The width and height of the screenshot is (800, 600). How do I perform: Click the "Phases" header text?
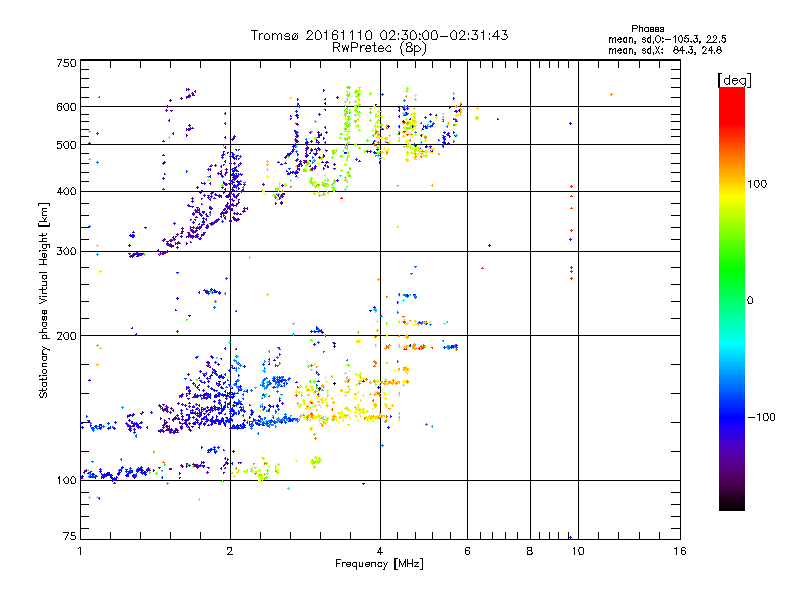(x=647, y=29)
